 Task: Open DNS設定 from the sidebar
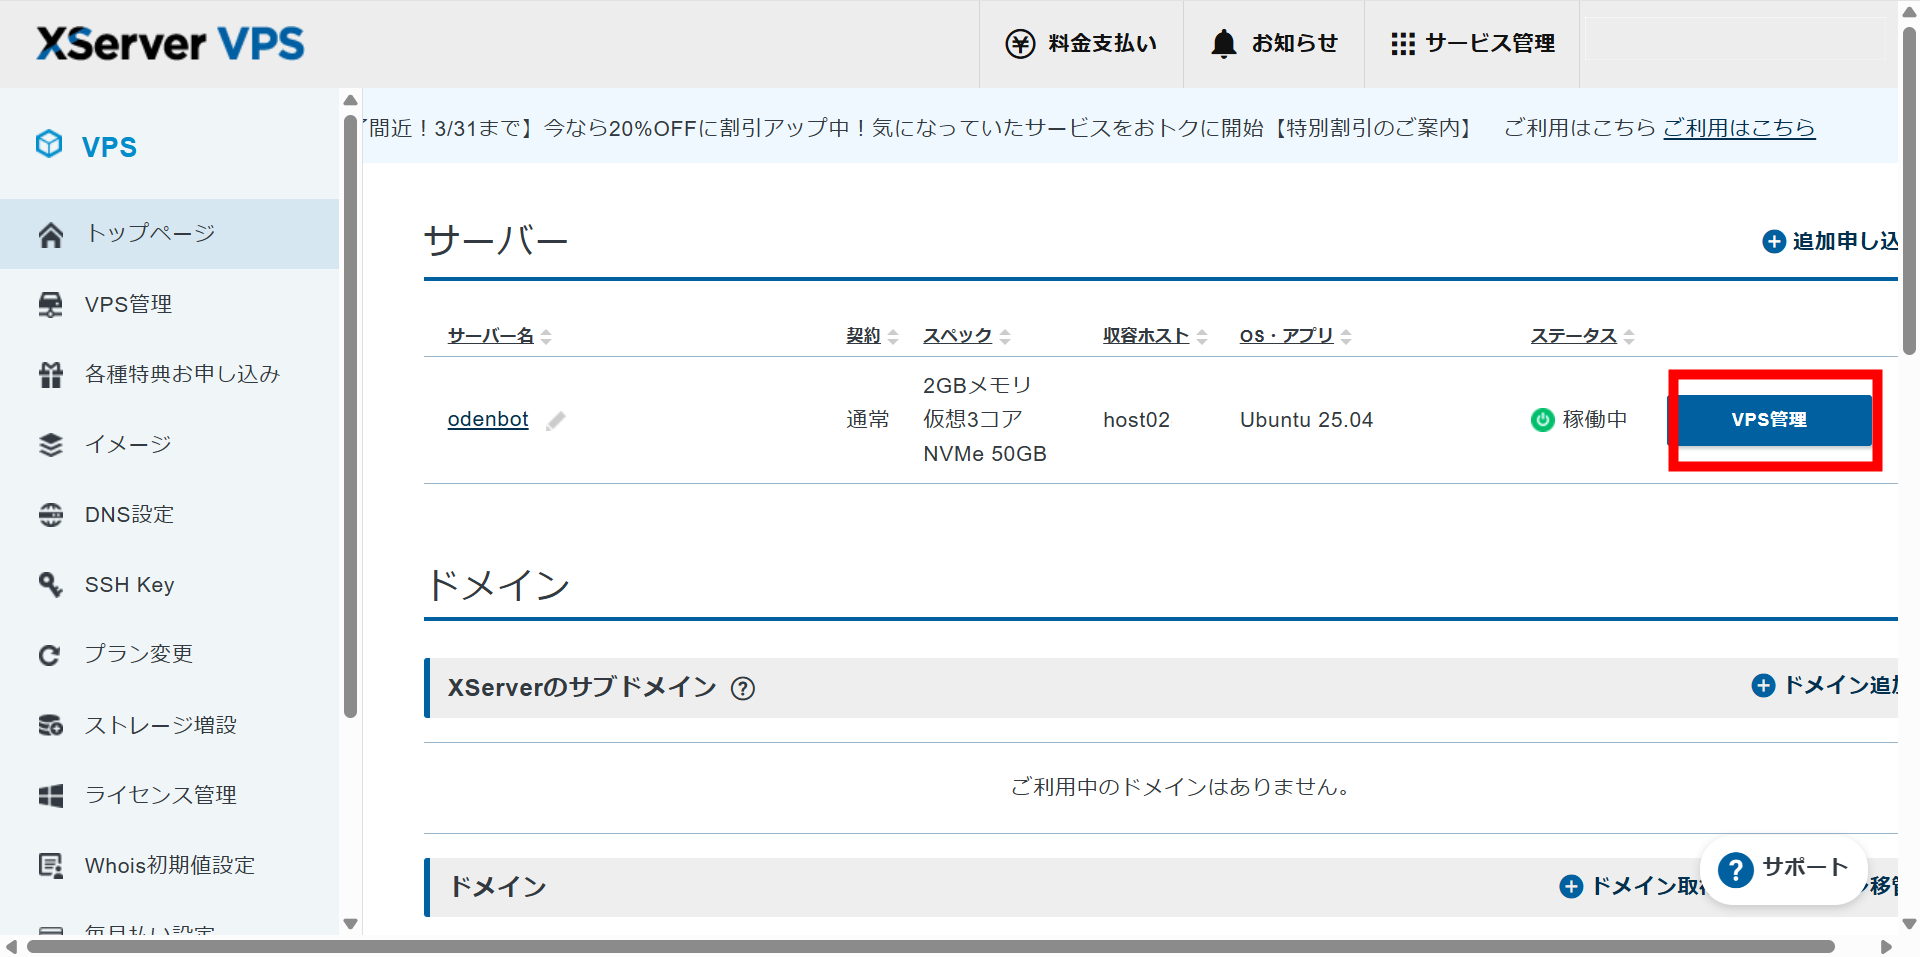pos(129,515)
